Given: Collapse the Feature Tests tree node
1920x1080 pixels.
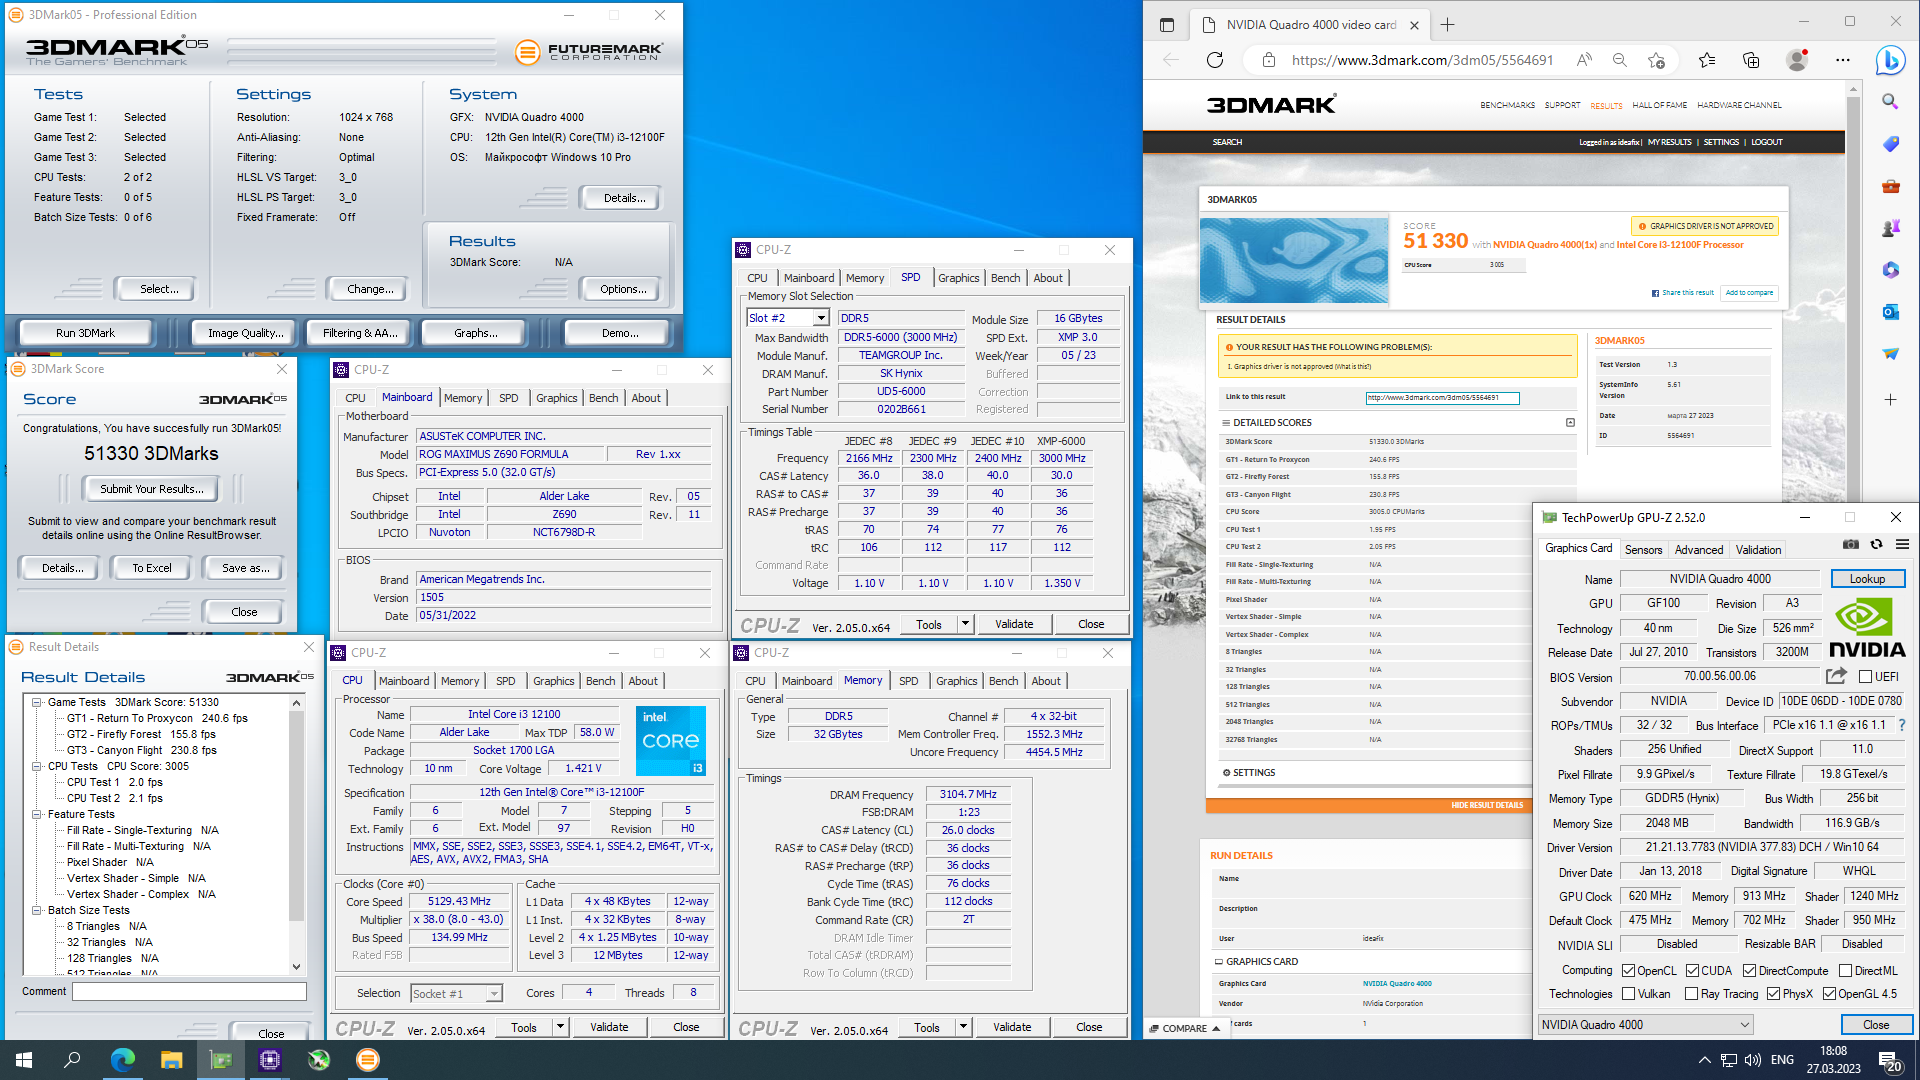Looking at the screenshot, I should [37, 814].
